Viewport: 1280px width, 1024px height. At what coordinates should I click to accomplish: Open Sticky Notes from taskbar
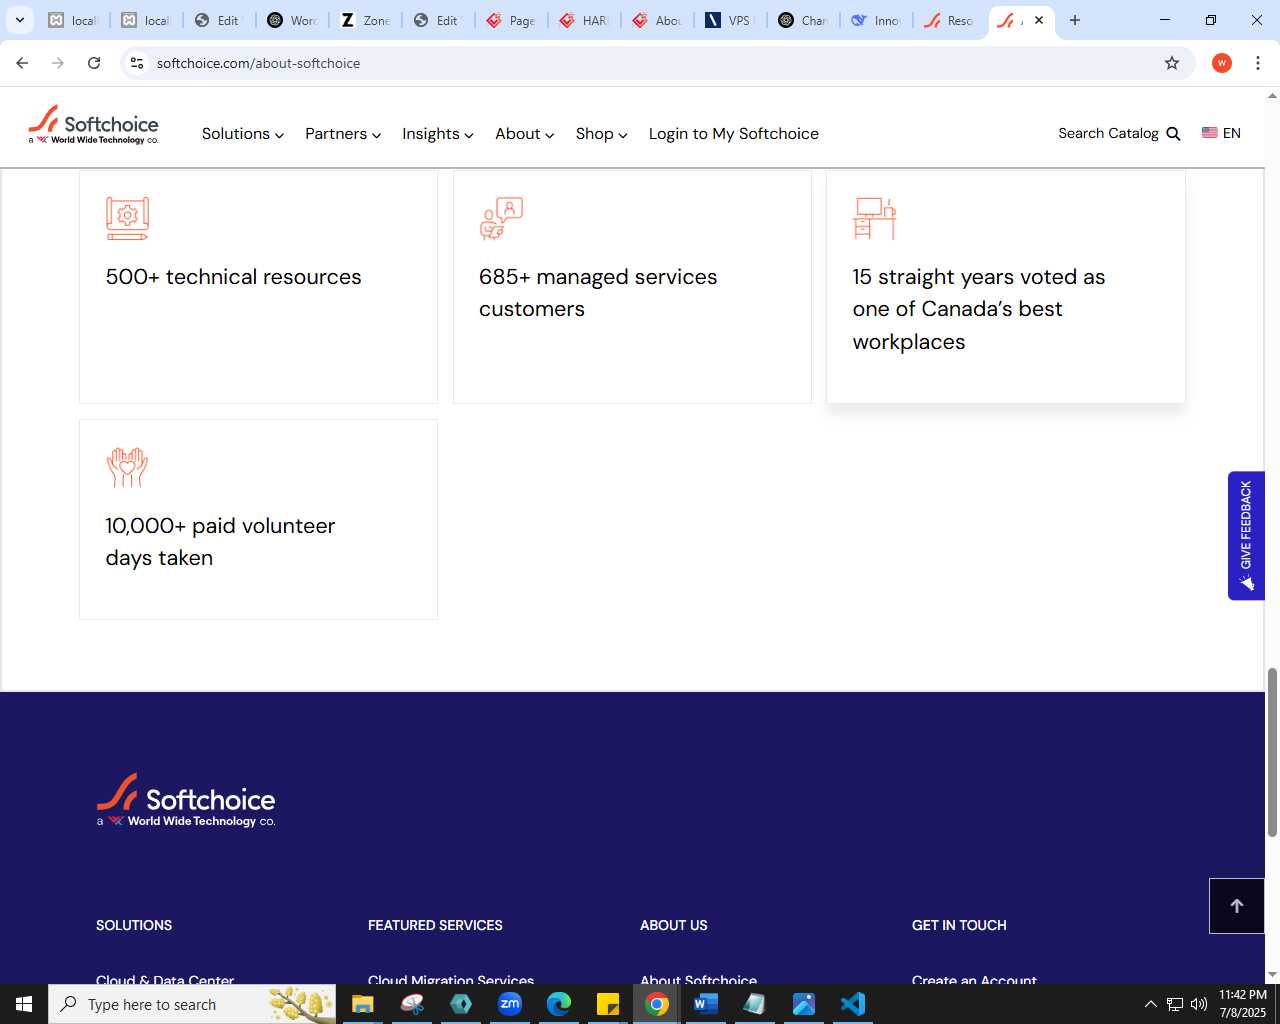[x=607, y=1004]
